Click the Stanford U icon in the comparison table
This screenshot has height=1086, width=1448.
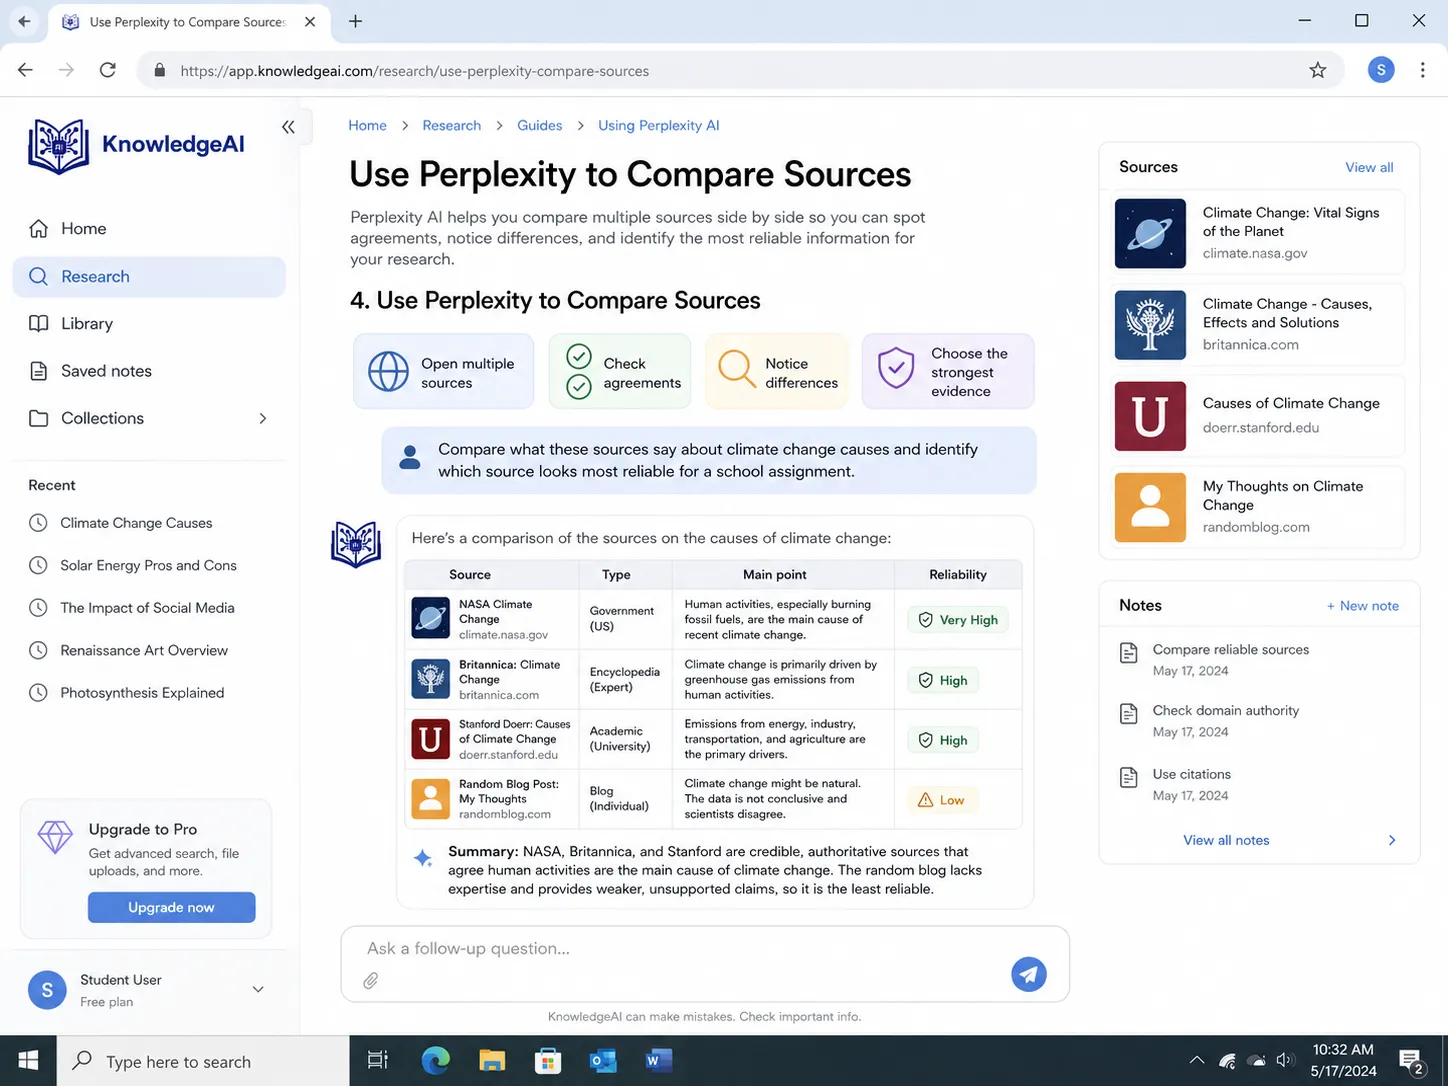[431, 739]
